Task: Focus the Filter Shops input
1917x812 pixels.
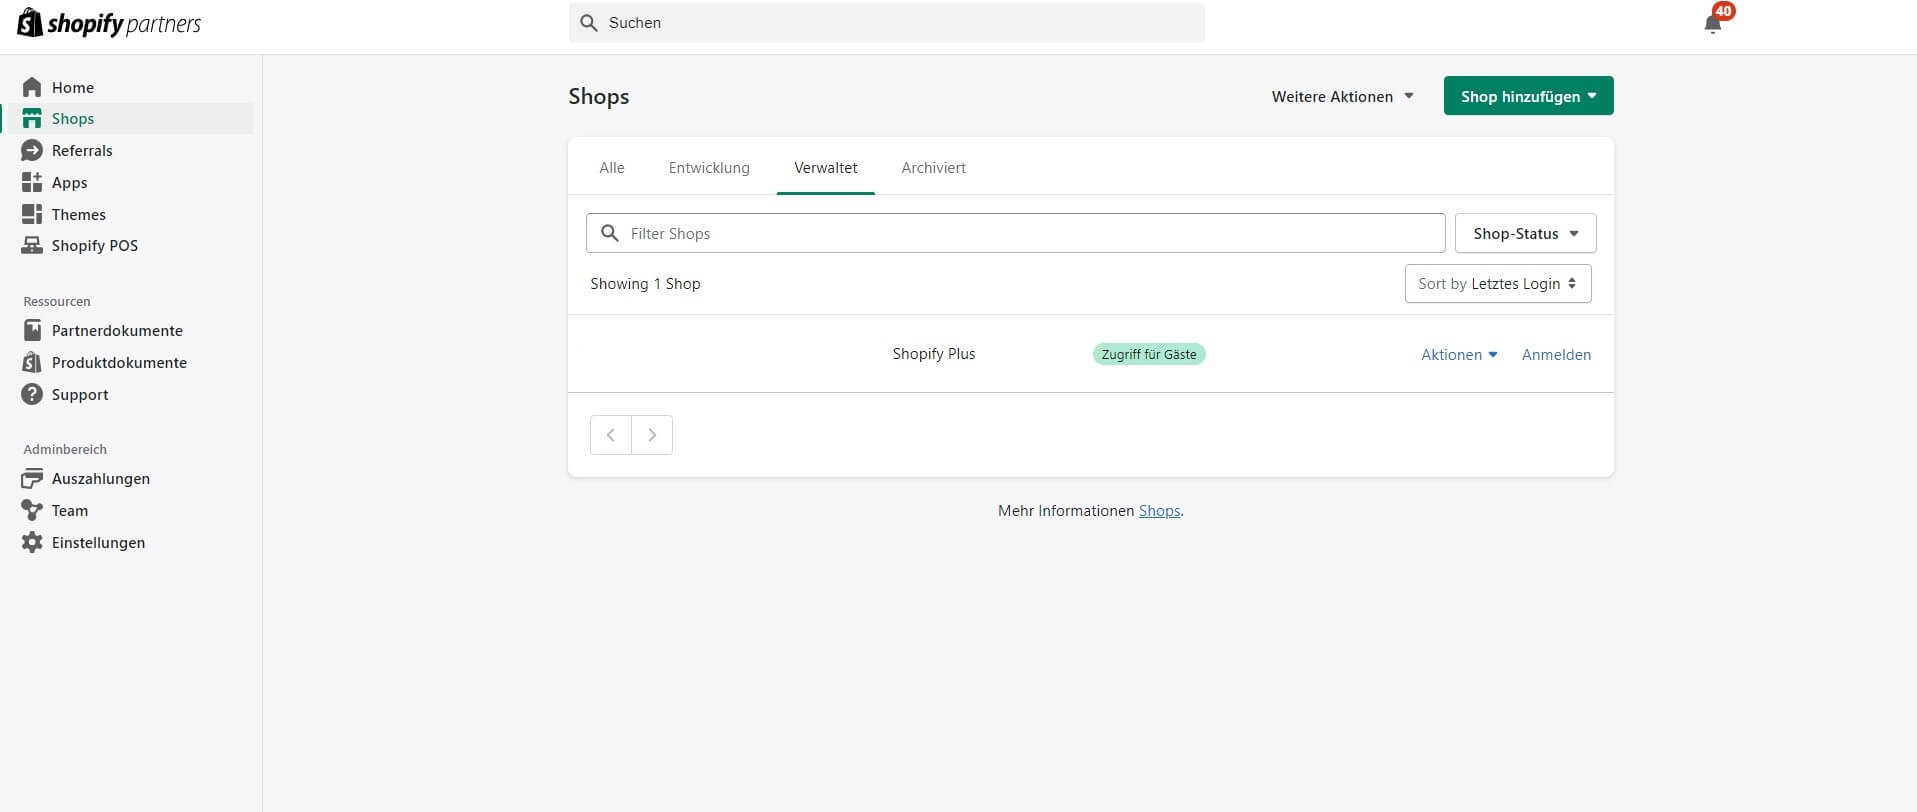Action: click(1016, 233)
